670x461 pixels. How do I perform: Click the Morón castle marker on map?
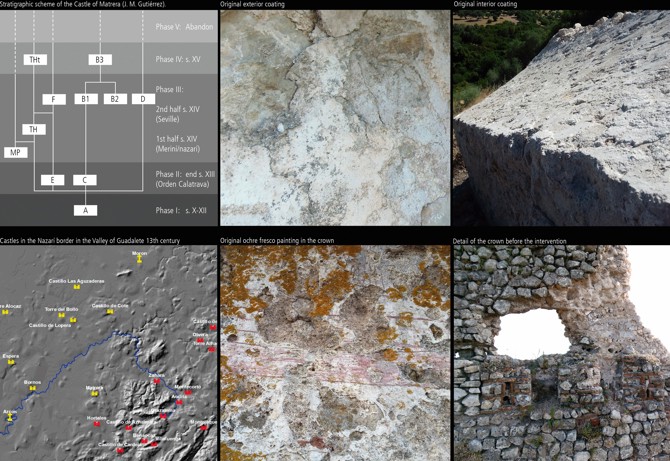click(x=139, y=260)
